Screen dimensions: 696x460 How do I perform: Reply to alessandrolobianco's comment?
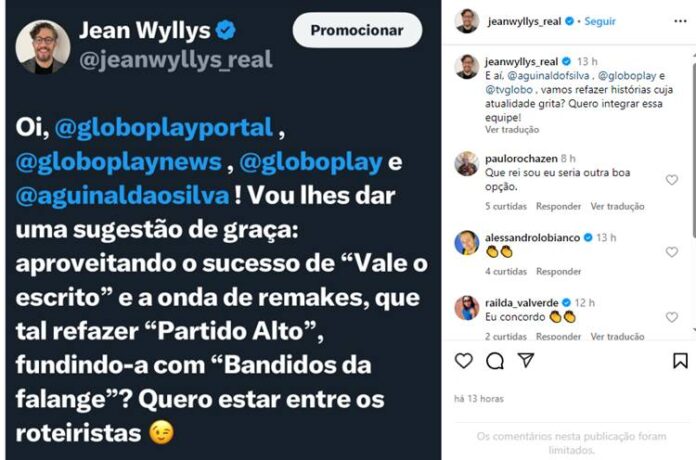[558, 271]
